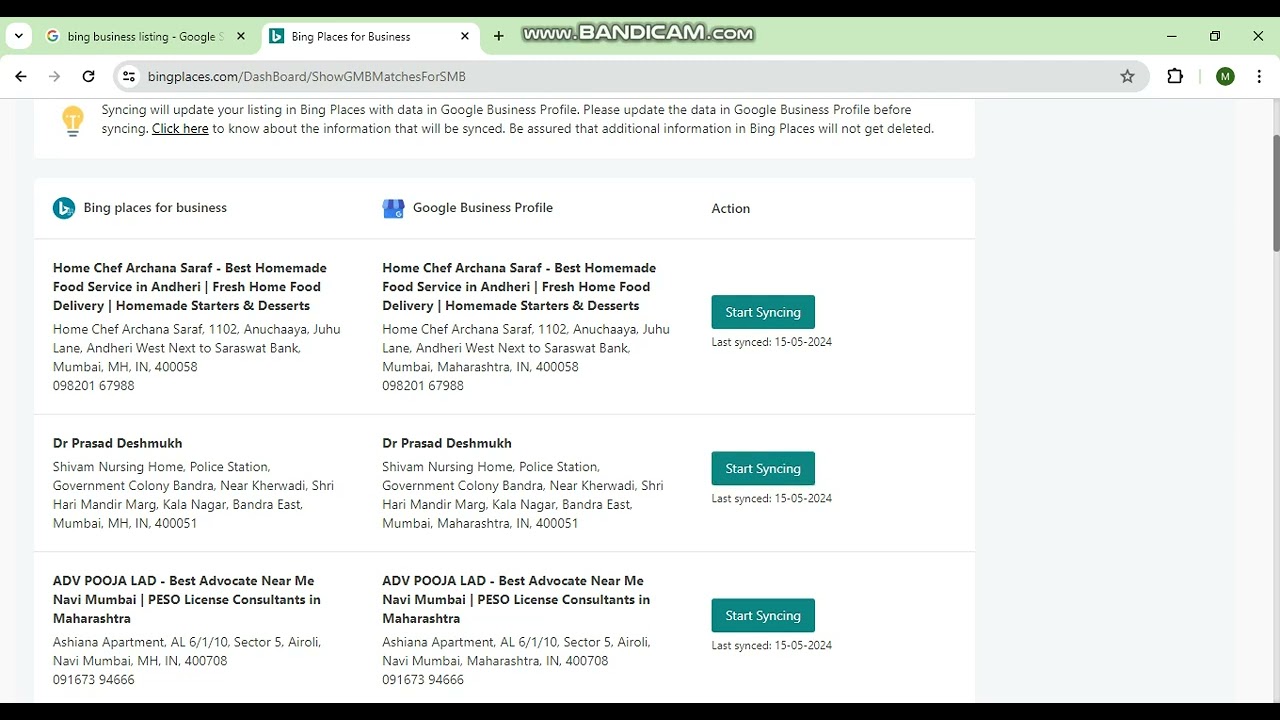Select Bing-side Home Chef Archana Saraf title
Screen dimensions: 1280x720
coord(190,287)
